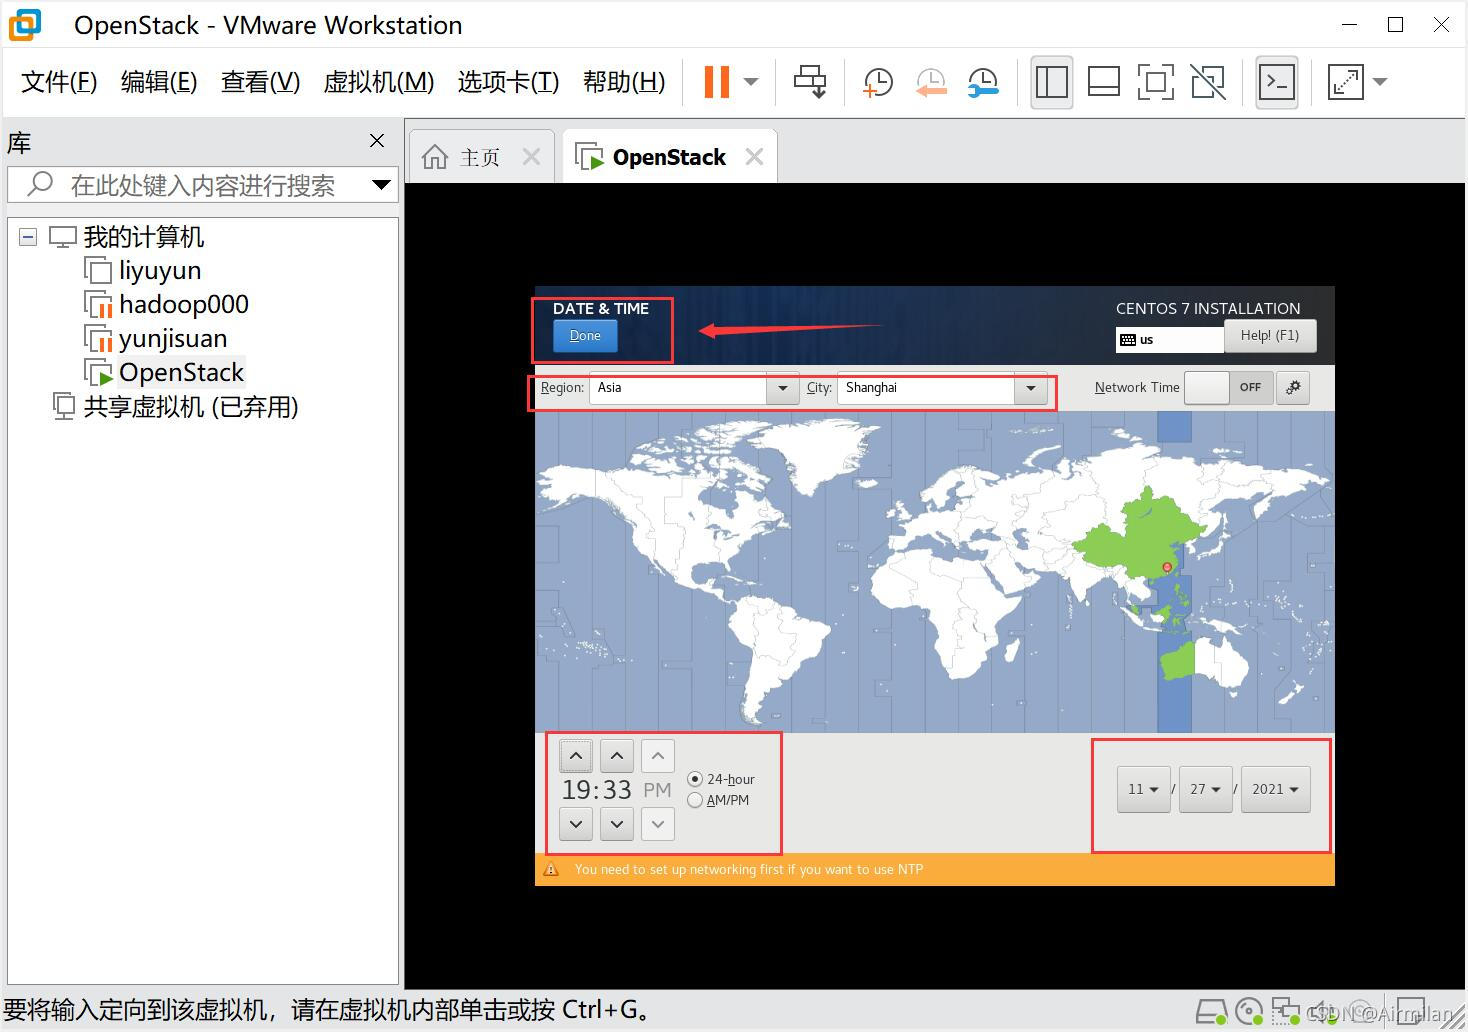Open the day dropdown showing 27

tap(1206, 789)
